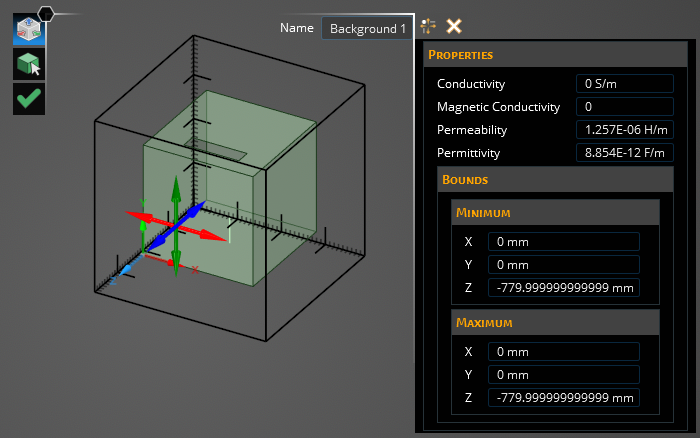Activate the green cube selection tool
The width and height of the screenshot is (700, 438).
[29, 64]
